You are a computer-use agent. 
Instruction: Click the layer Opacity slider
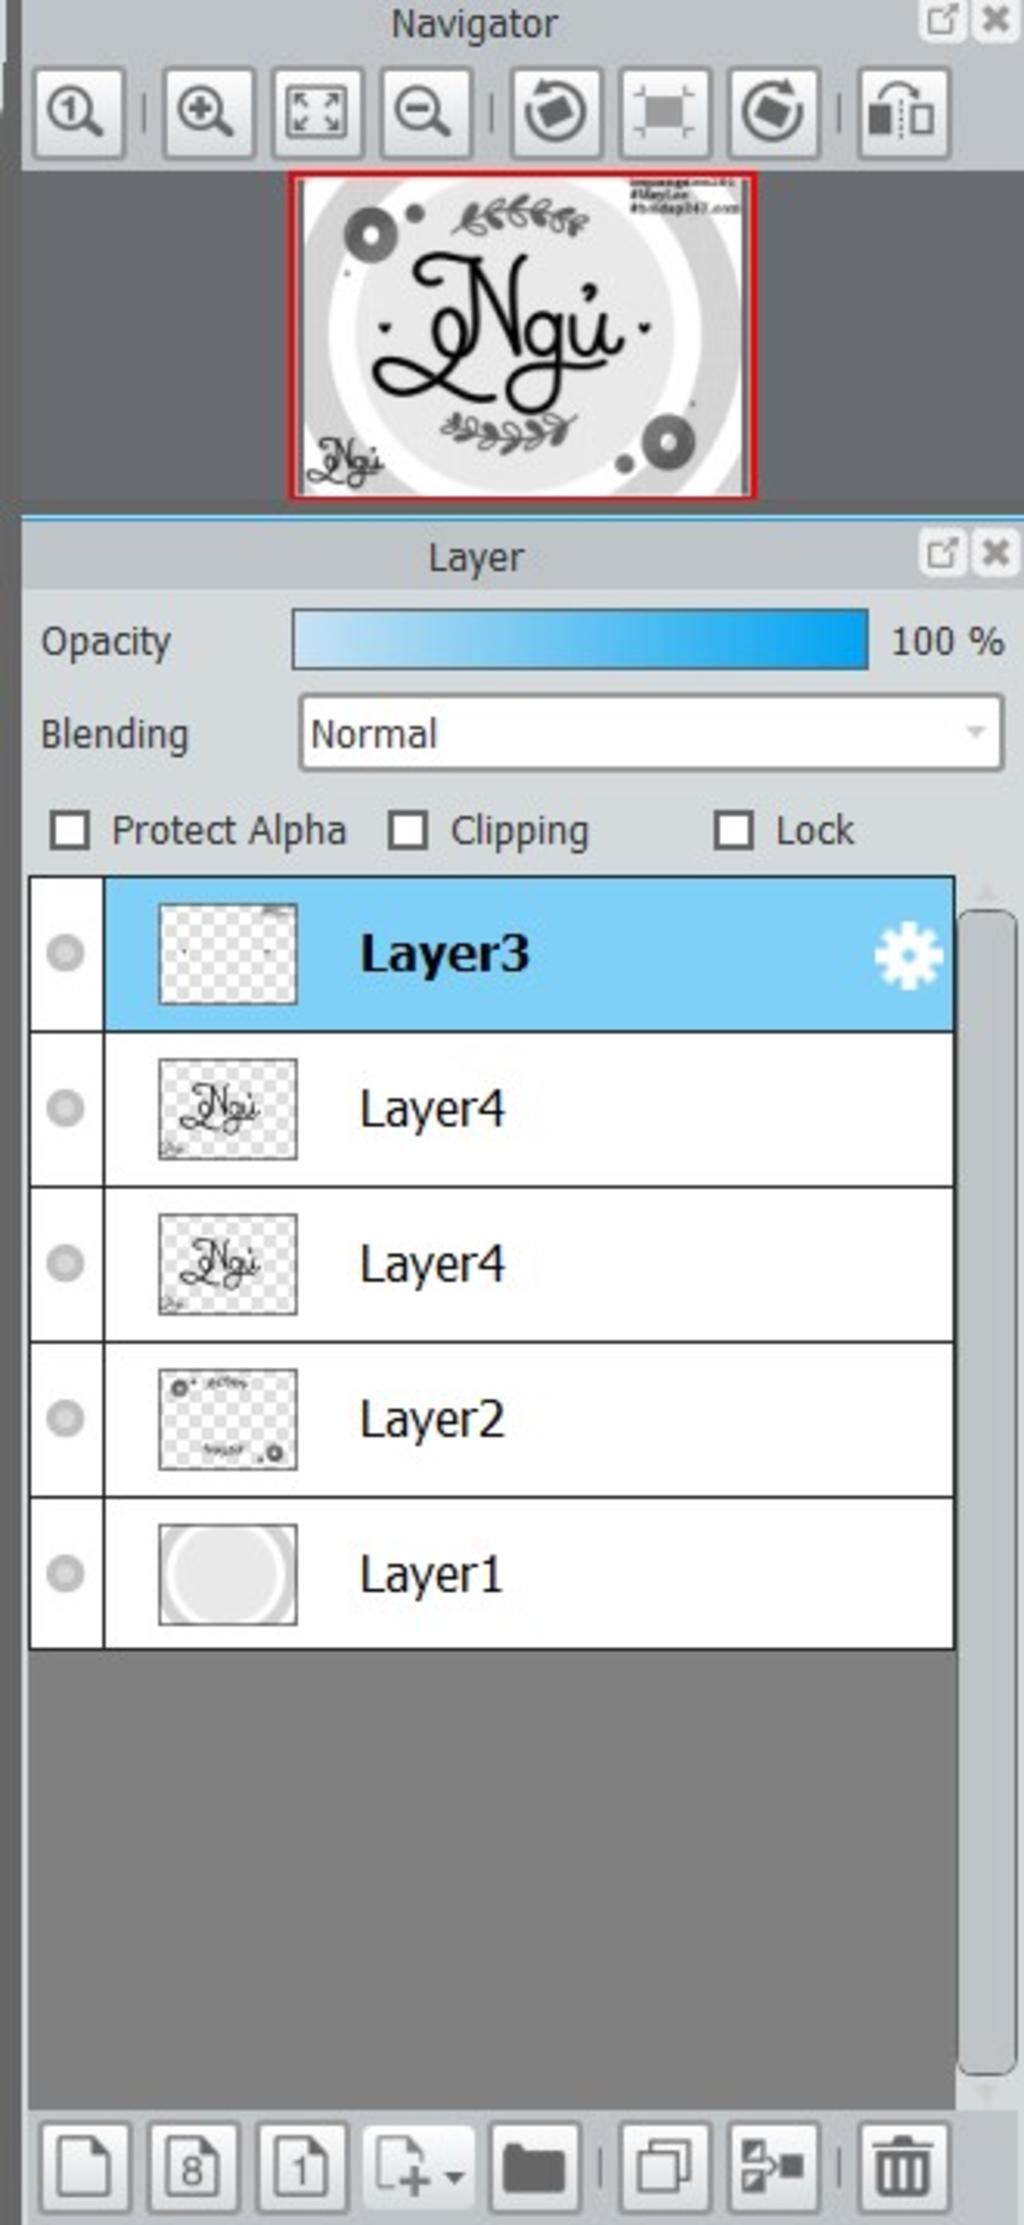[580, 640]
